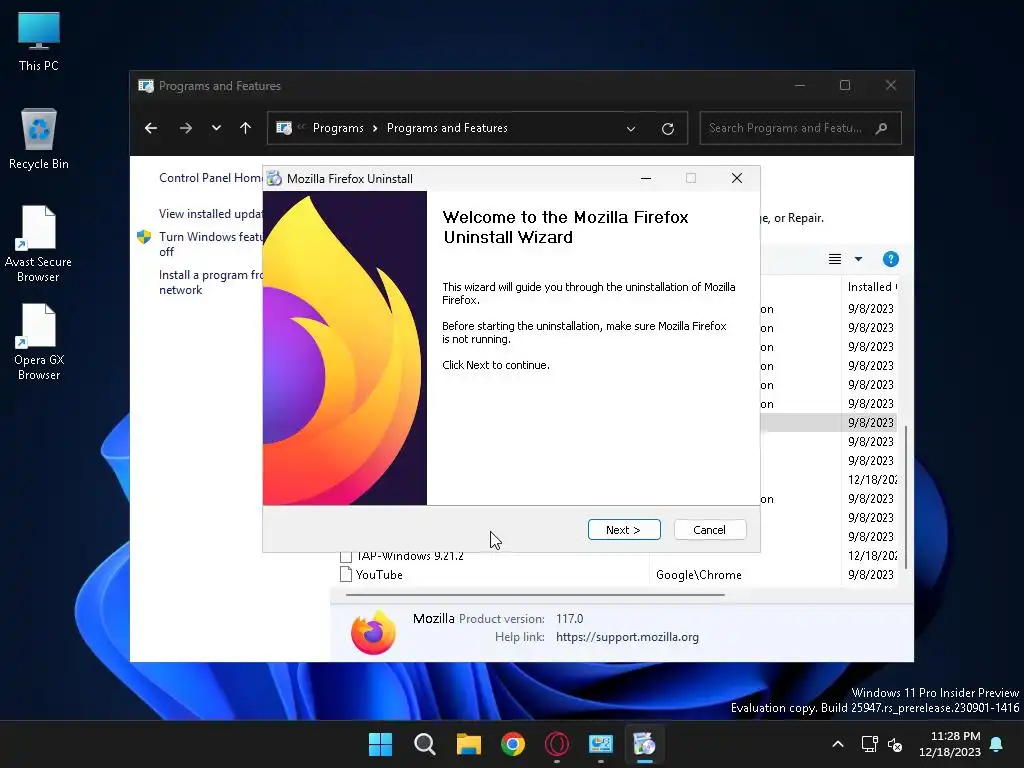Click the Firefox Uninstall dialog title icon
The width and height of the screenshot is (1024, 768).
click(x=274, y=178)
